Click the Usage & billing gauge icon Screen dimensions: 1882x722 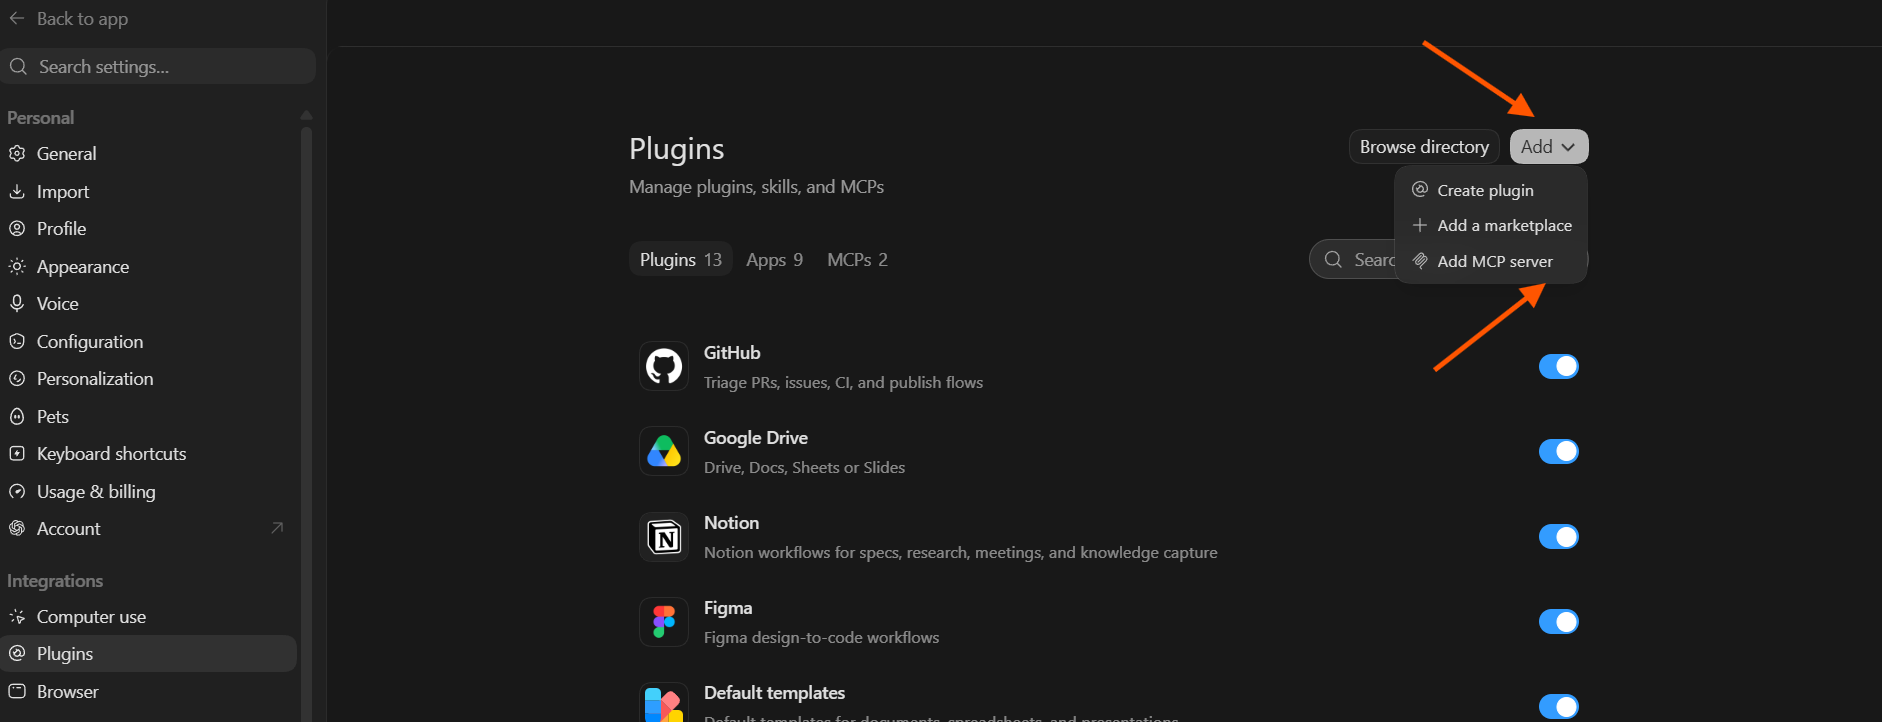17,491
